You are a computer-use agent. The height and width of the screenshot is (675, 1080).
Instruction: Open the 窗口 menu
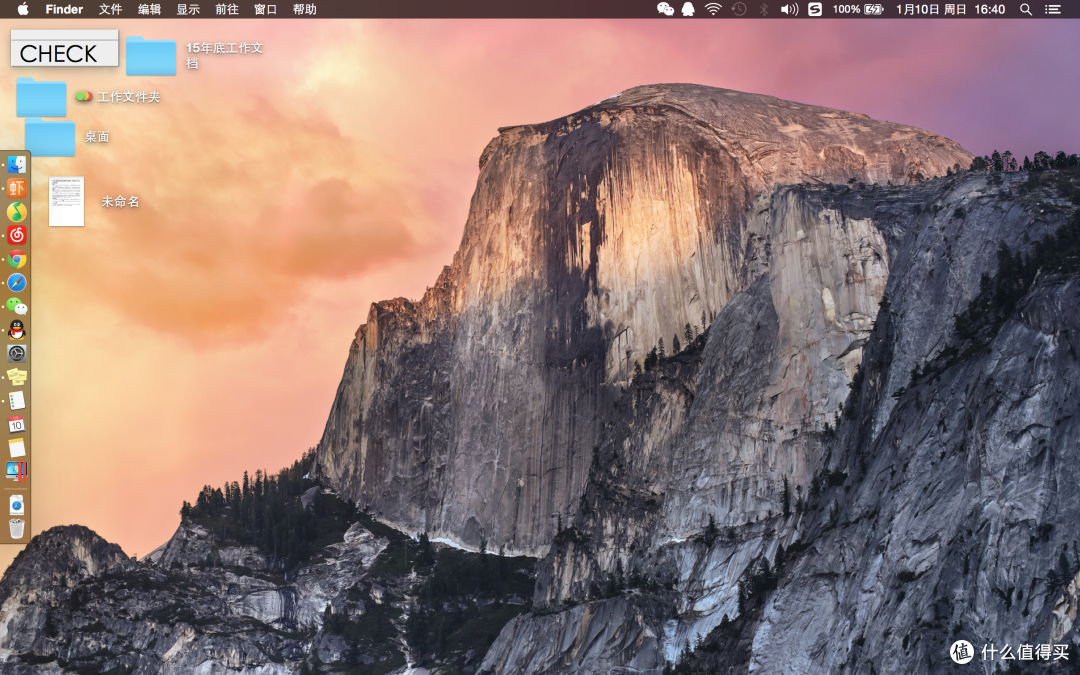tap(265, 9)
